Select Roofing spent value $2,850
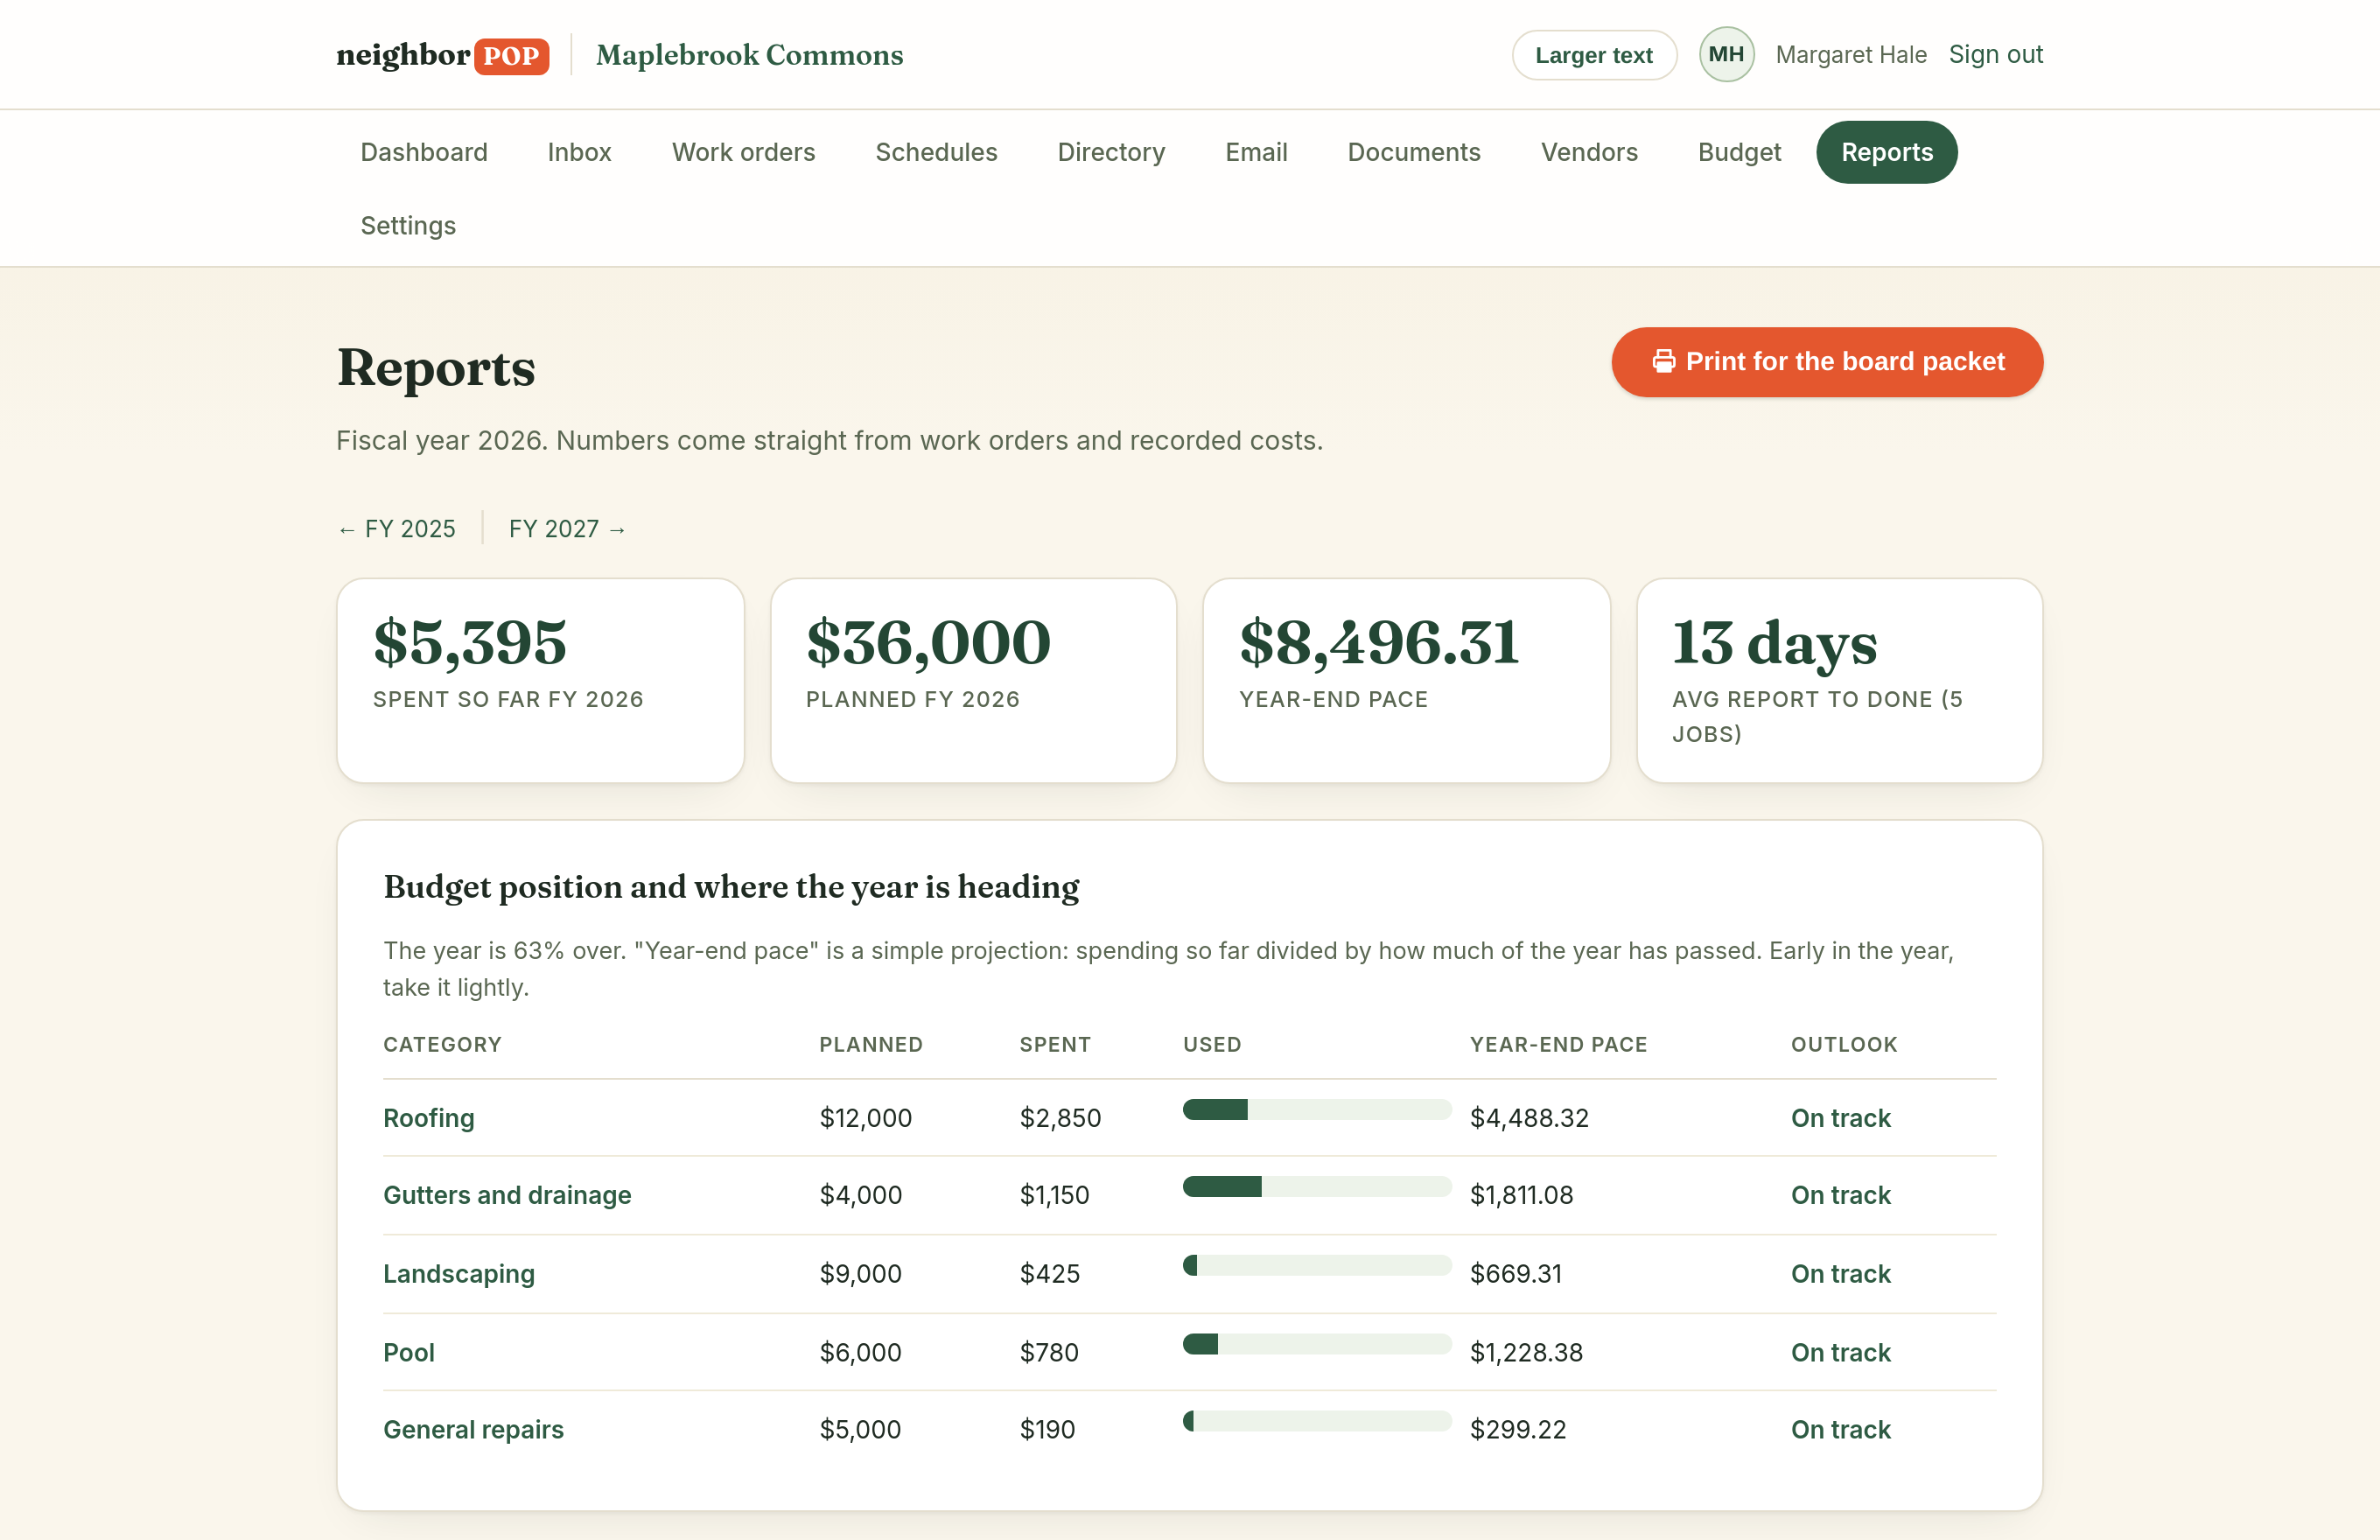 point(1060,1118)
